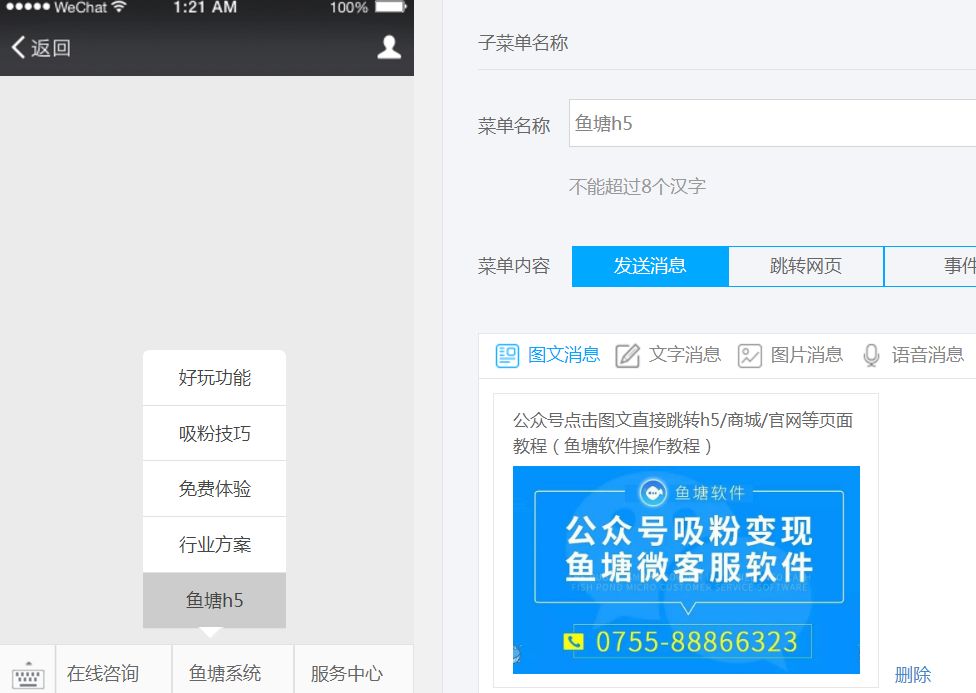The image size is (976, 693).
Task: Click the 100% battery percentage text
Action: tap(349, 7)
